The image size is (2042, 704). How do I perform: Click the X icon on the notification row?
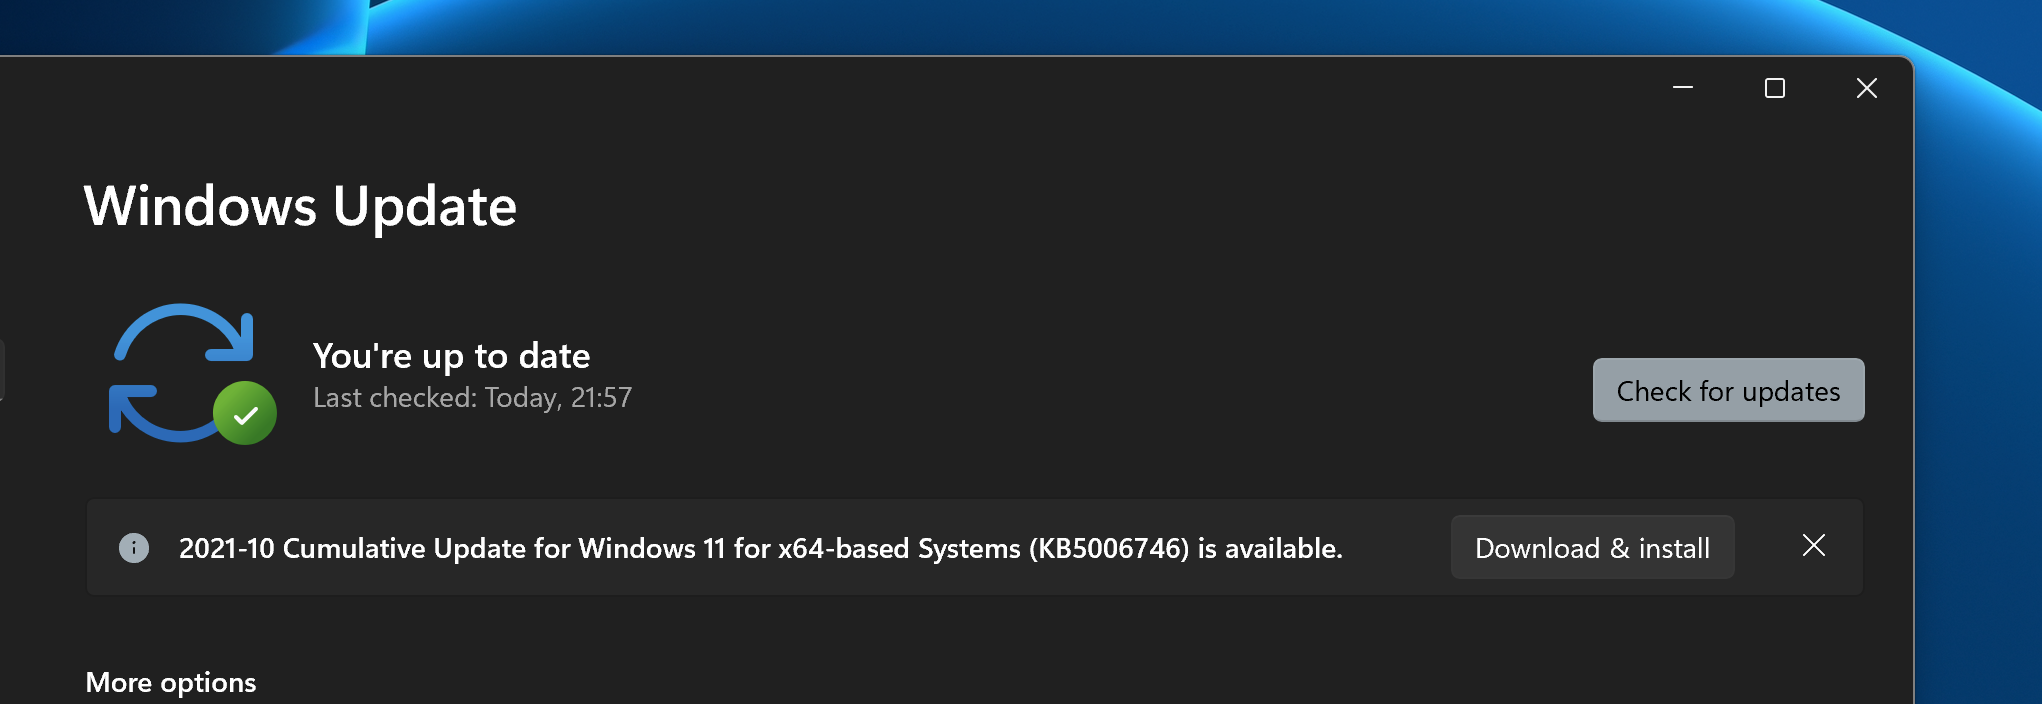click(1814, 546)
